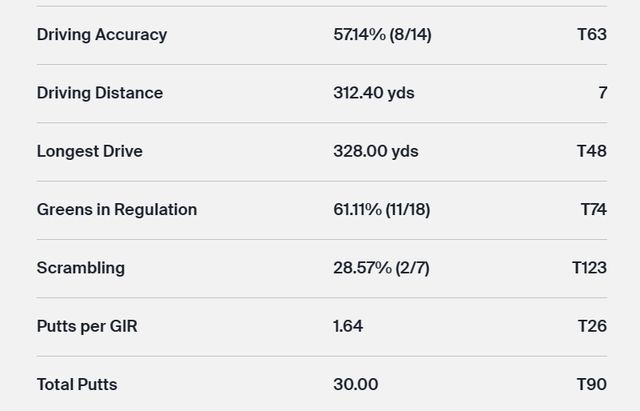
Task: Click the Greens in Regulation label
Action: pos(117,209)
